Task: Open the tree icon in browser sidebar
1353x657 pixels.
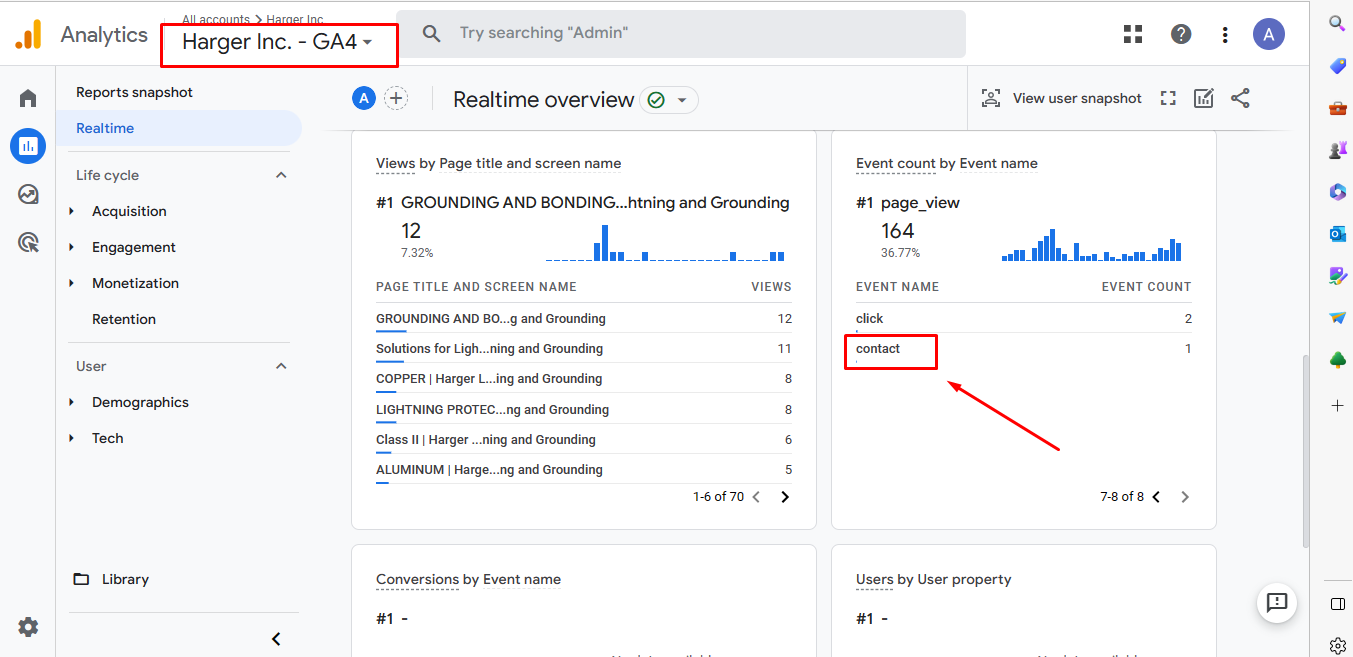Action: click(x=1337, y=360)
